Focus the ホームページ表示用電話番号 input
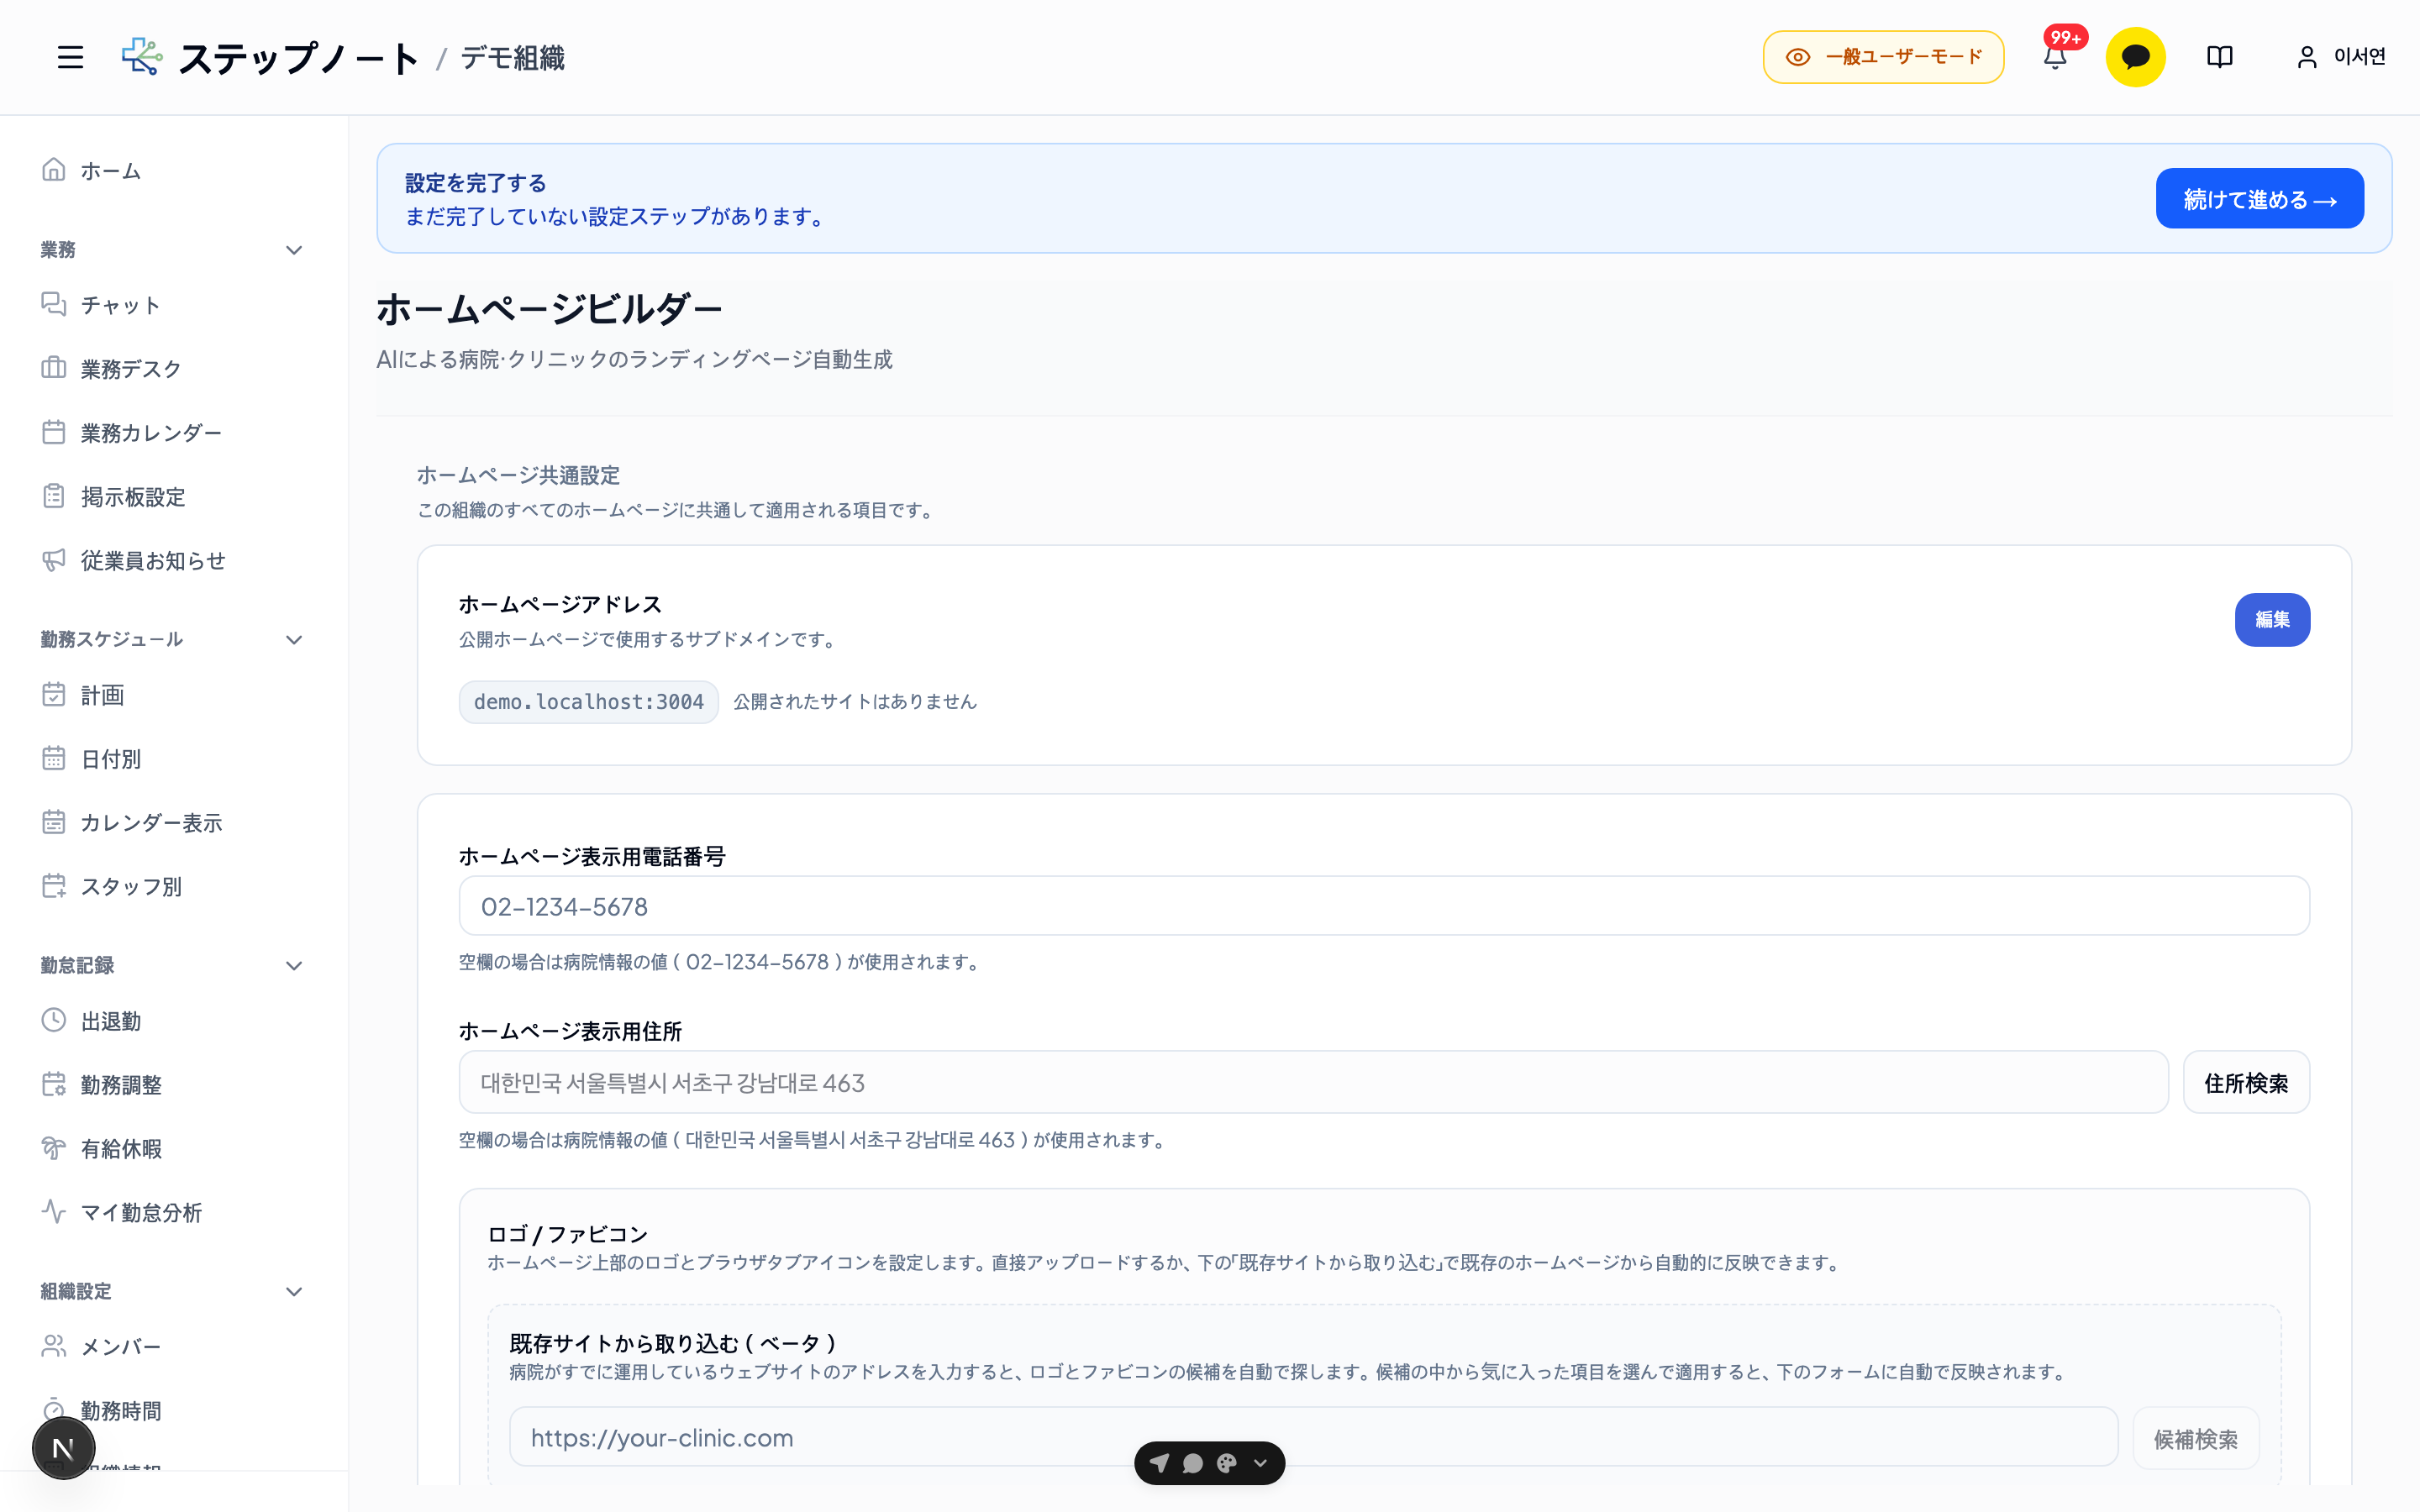Image resolution: width=2420 pixels, height=1512 pixels. [x=1384, y=906]
